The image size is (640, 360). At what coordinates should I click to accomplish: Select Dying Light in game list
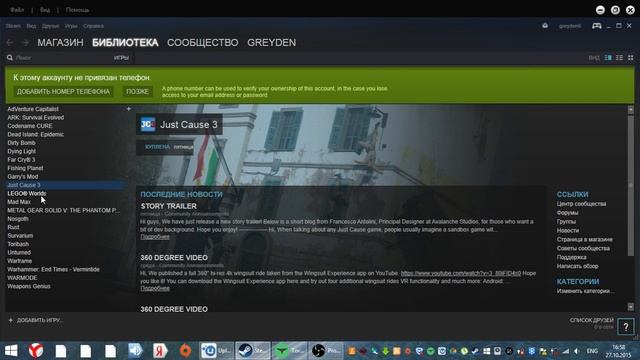click(x=22, y=151)
